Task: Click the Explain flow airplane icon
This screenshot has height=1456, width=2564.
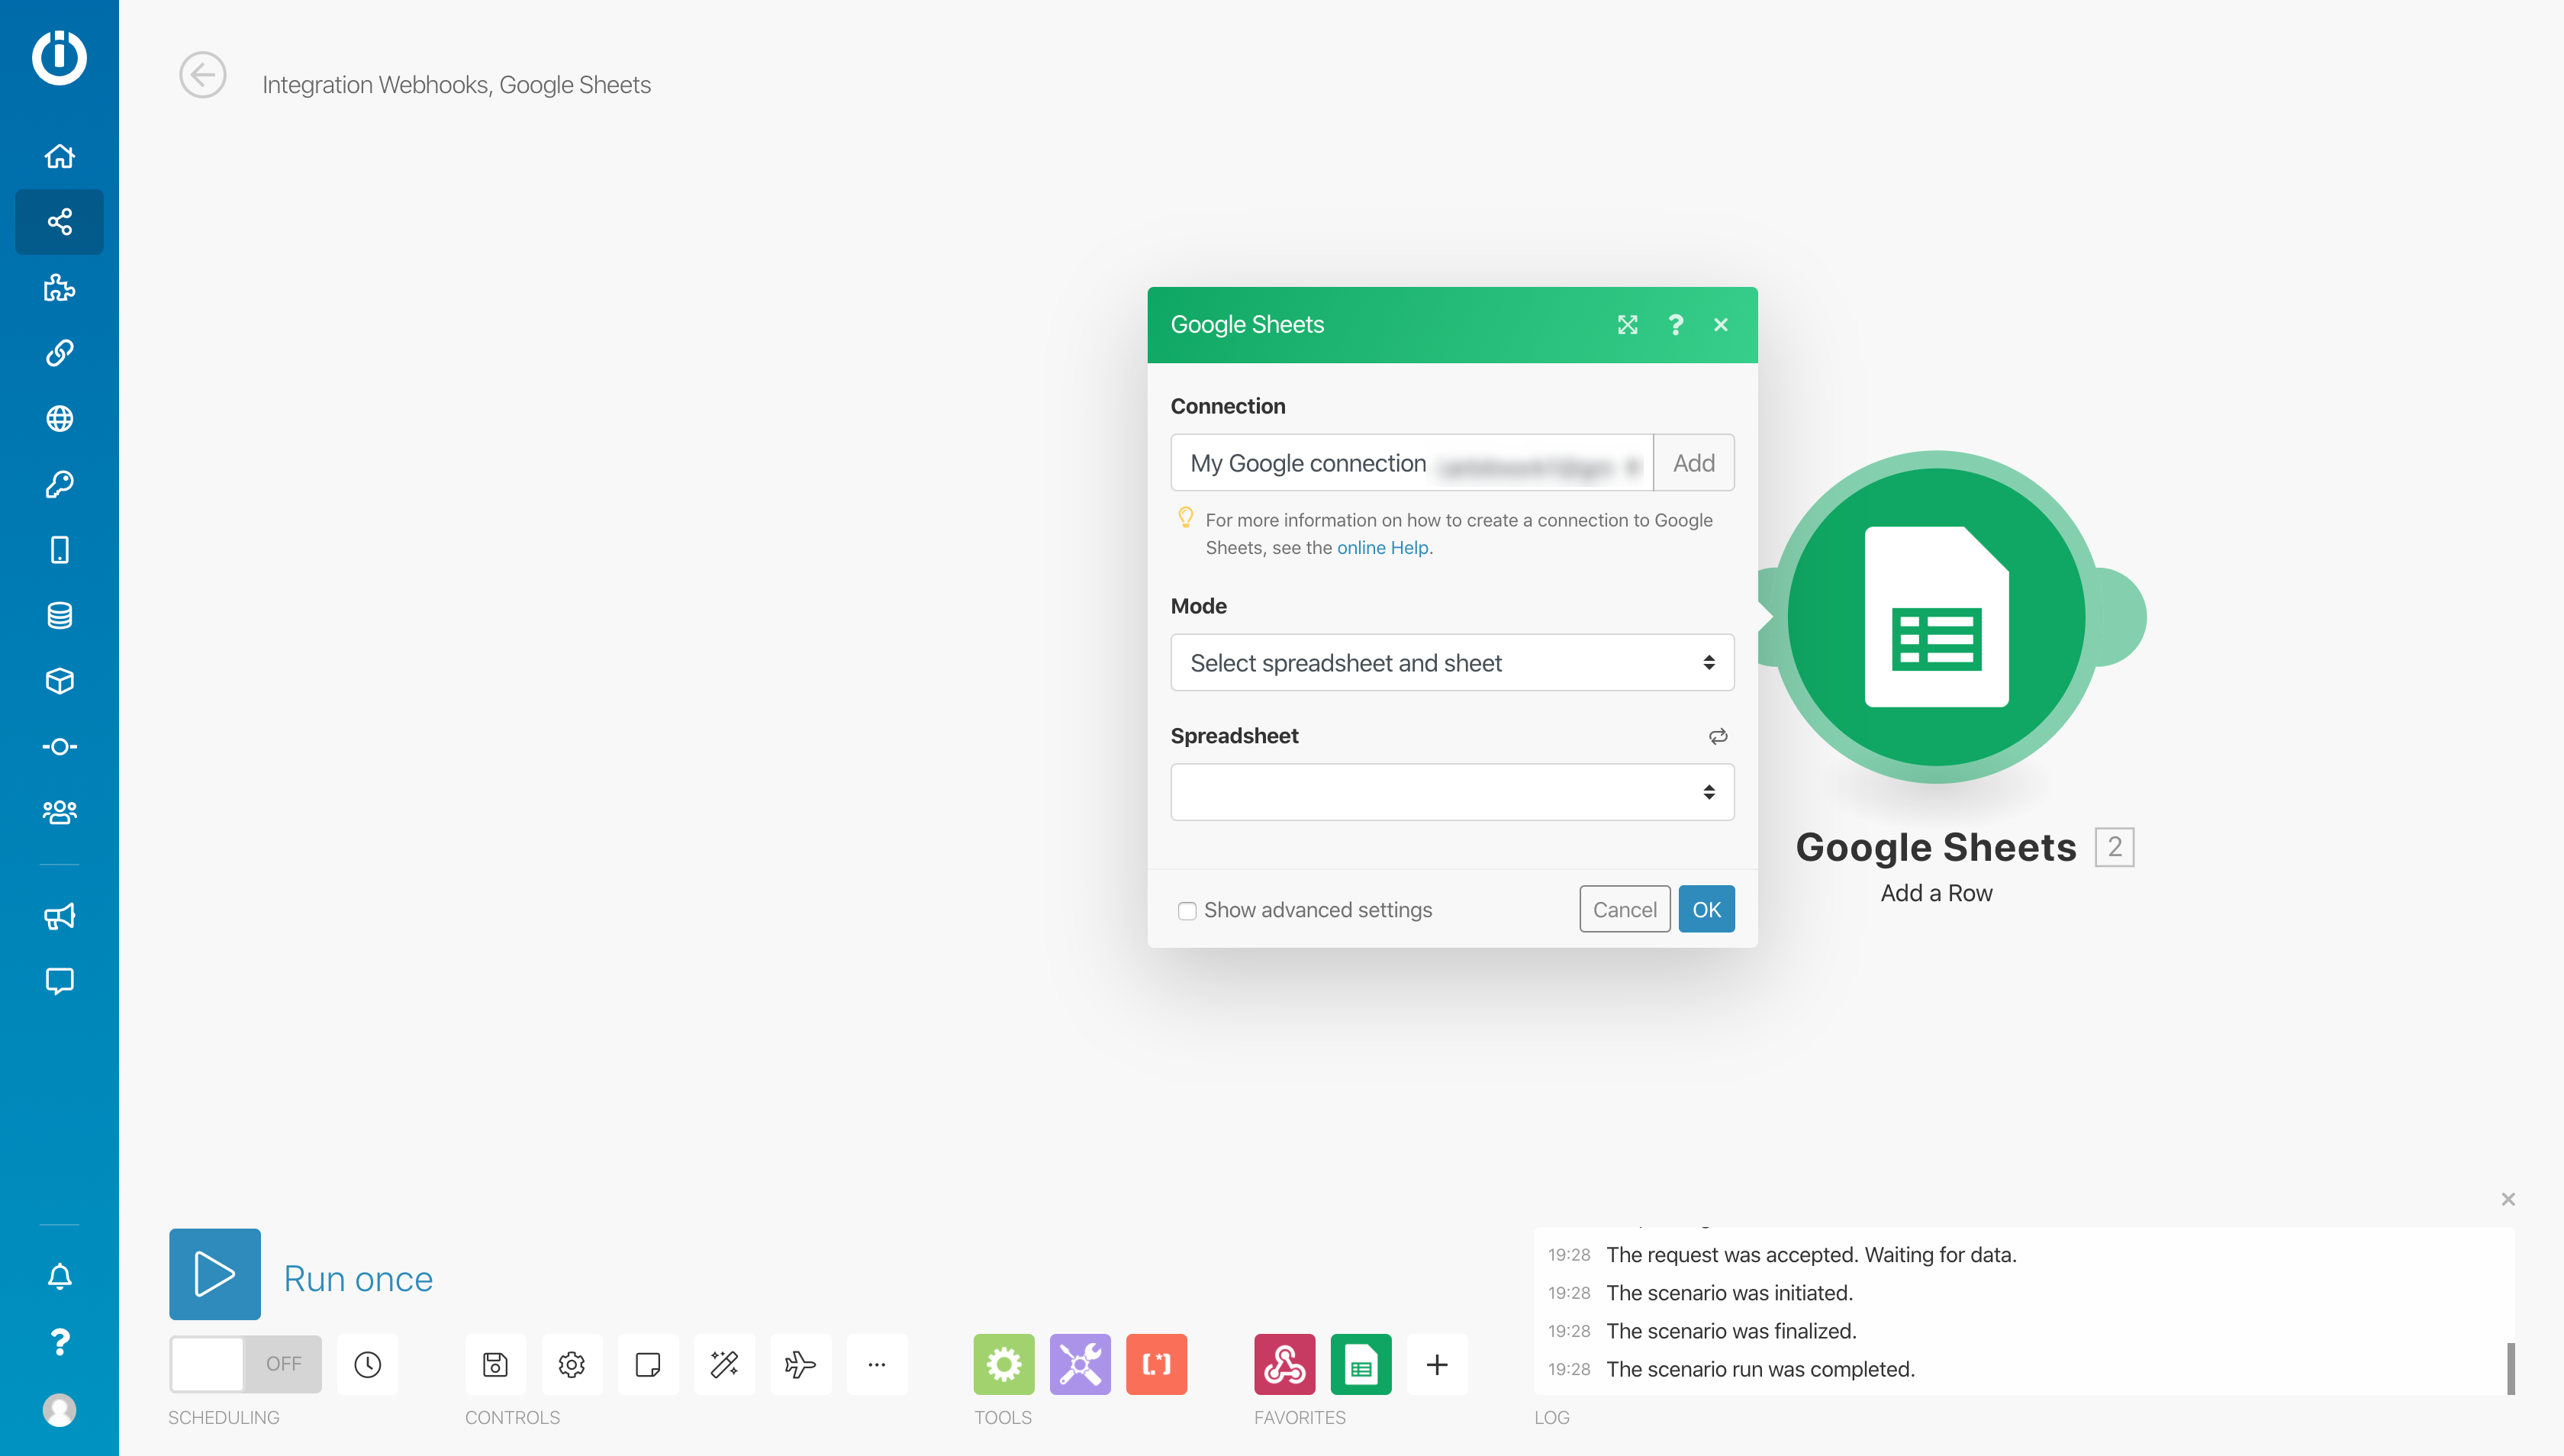Action: pyautogui.click(x=800, y=1364)
